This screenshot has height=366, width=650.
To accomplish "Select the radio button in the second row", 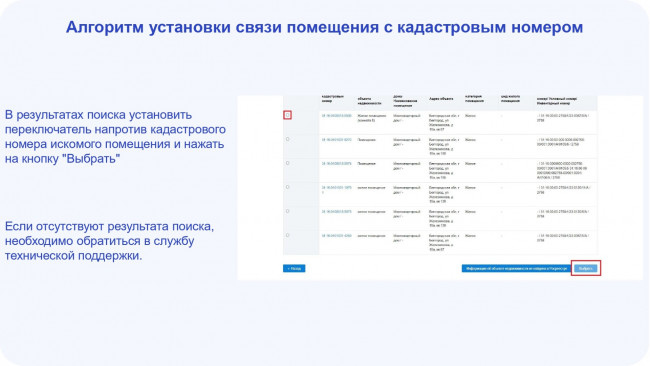I will click(x=288, y=139).
